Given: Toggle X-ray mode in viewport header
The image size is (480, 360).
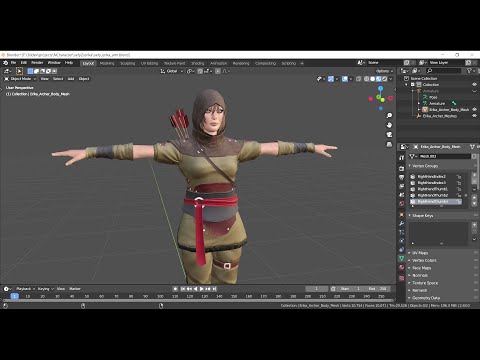Looking at the screenshot, I should point(359,79).
